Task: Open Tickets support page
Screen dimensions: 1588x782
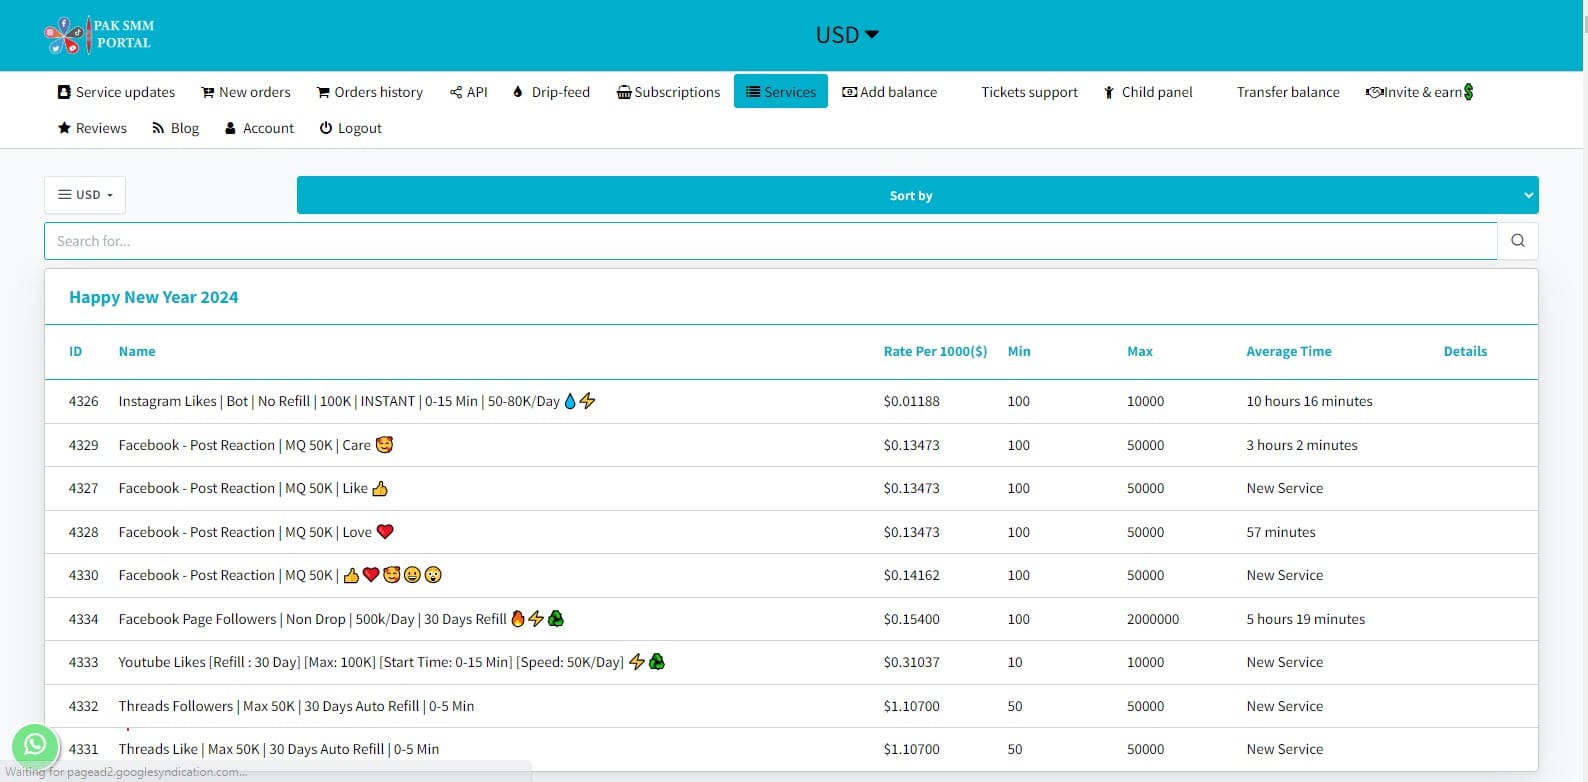Action: tap(1029, 92)
